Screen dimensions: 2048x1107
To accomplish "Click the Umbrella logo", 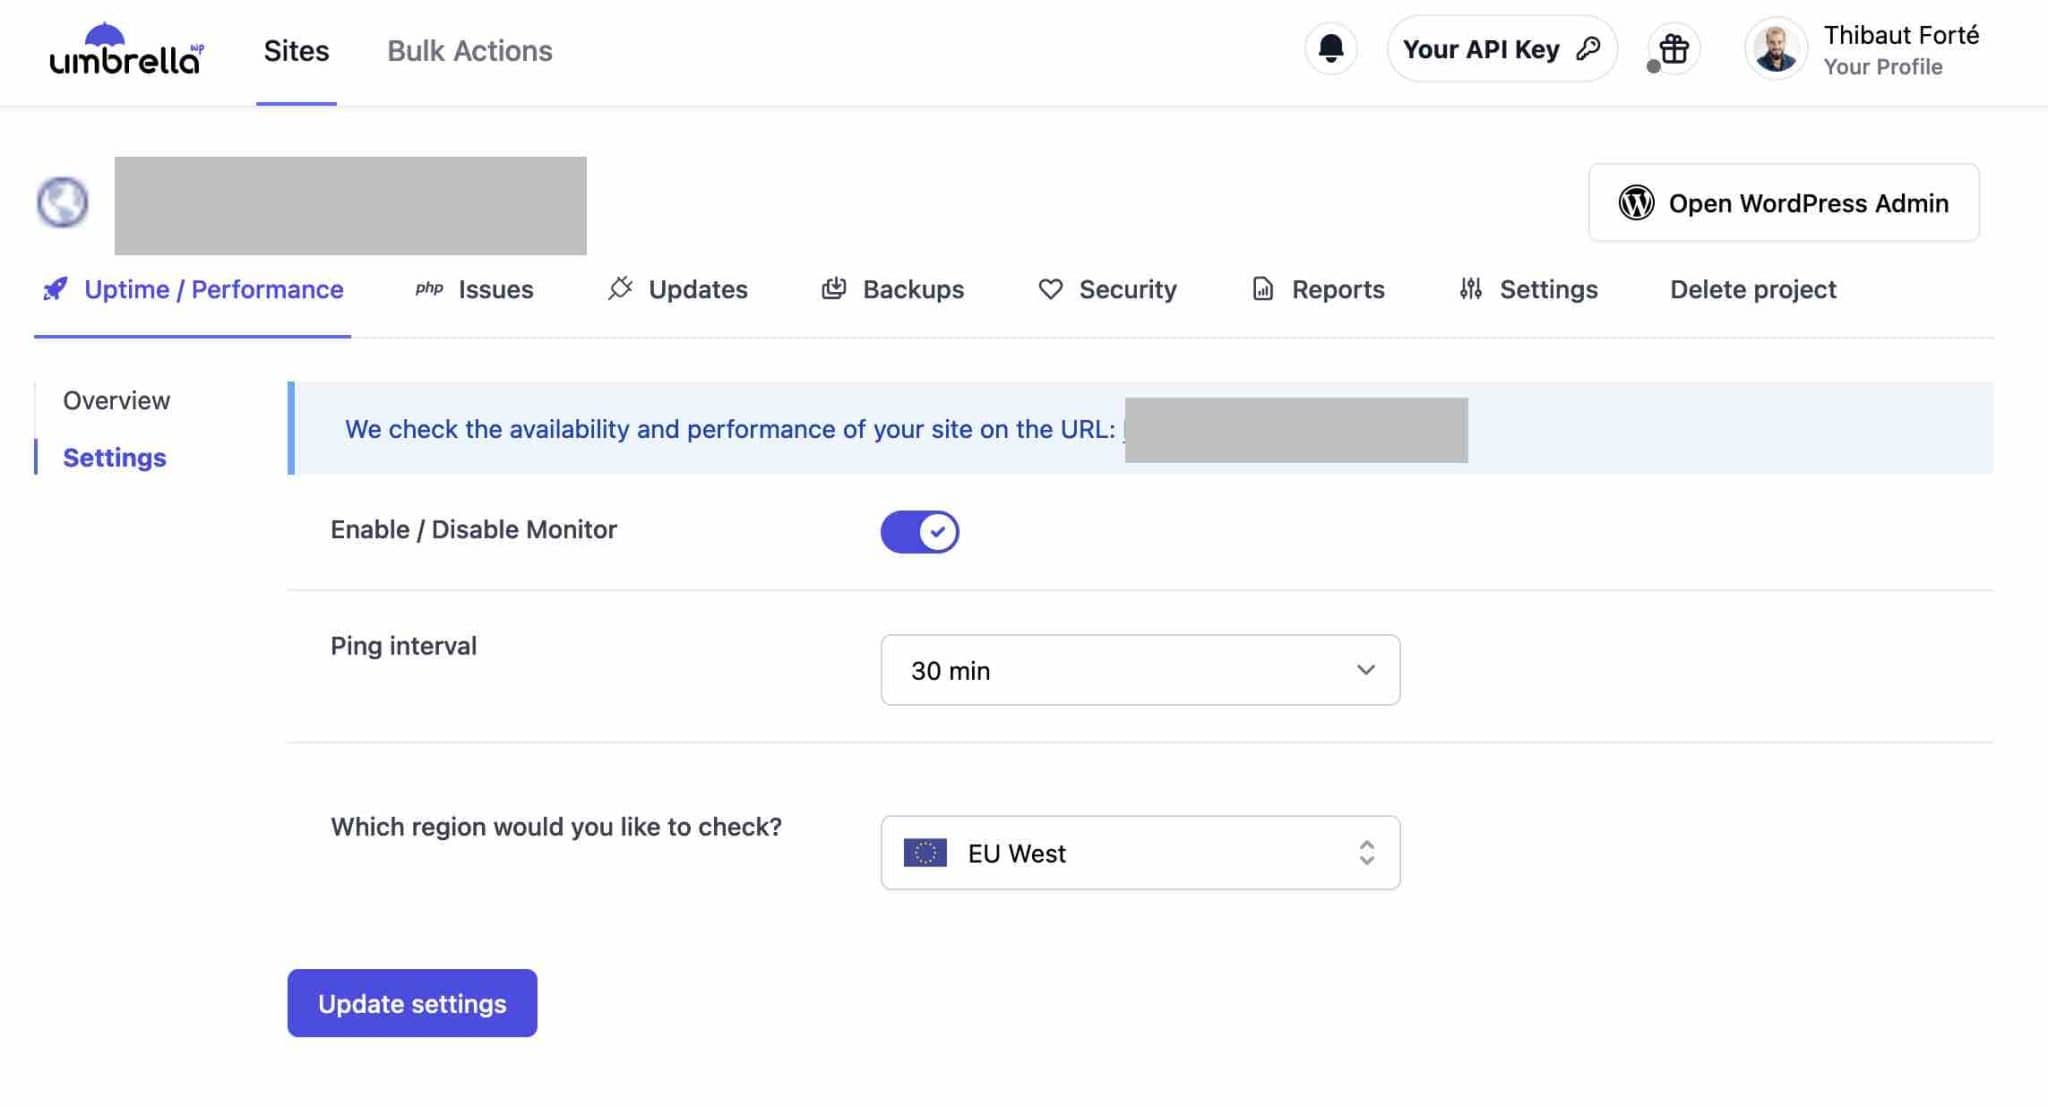I will point(126,50).
